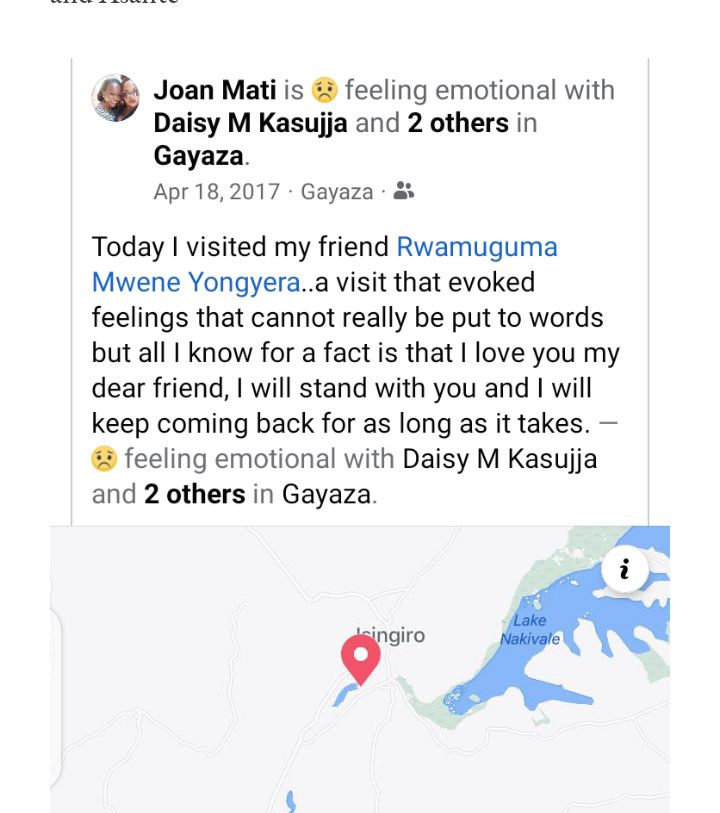Click the Lake Nakivale label on map

pyautogui.click(x=530, y=630)
